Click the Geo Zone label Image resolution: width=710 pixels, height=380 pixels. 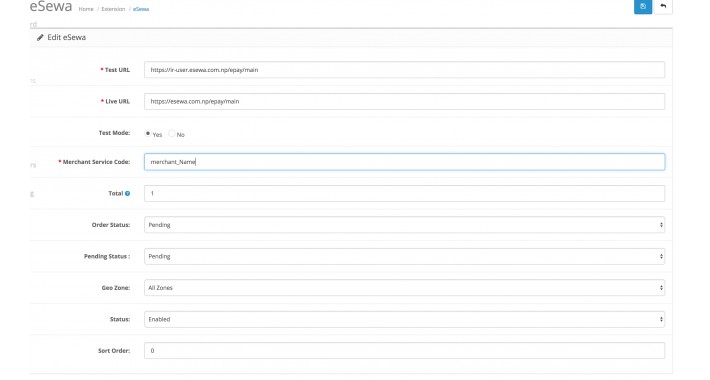click(116, 288)
